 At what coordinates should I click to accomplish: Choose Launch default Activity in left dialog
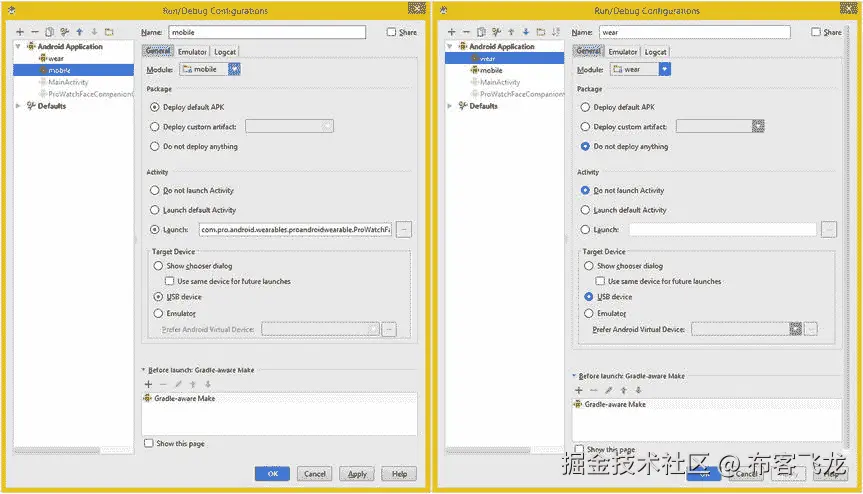point(155,210)
